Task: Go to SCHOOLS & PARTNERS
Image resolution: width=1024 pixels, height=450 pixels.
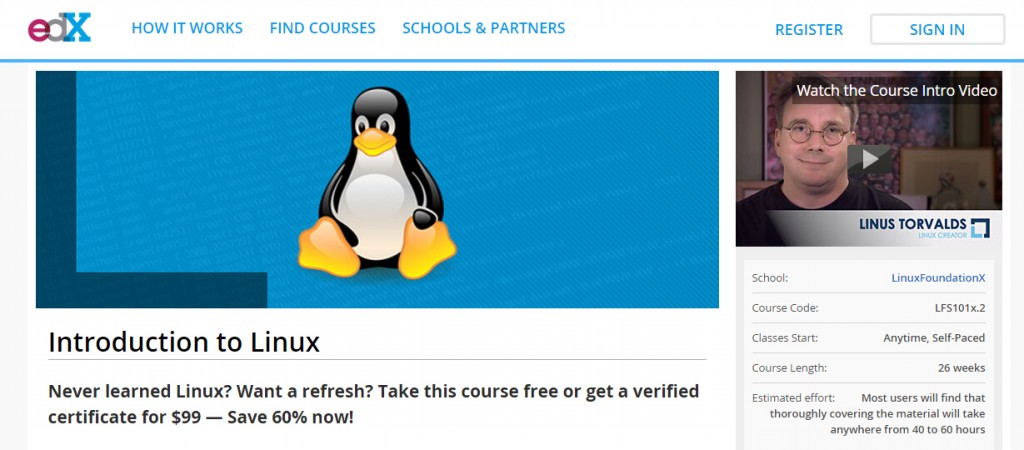Action: [484, 28]
